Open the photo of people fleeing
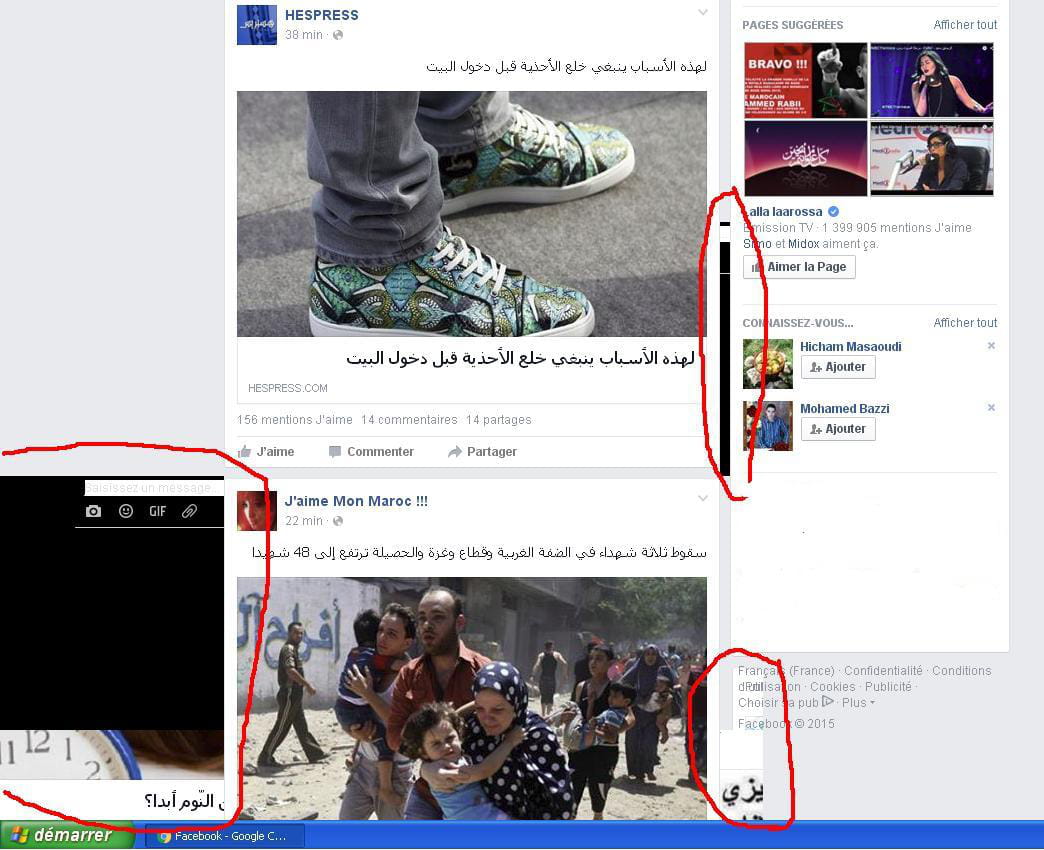The height and width of the screenshot is (850, 1044). [472, 698]
